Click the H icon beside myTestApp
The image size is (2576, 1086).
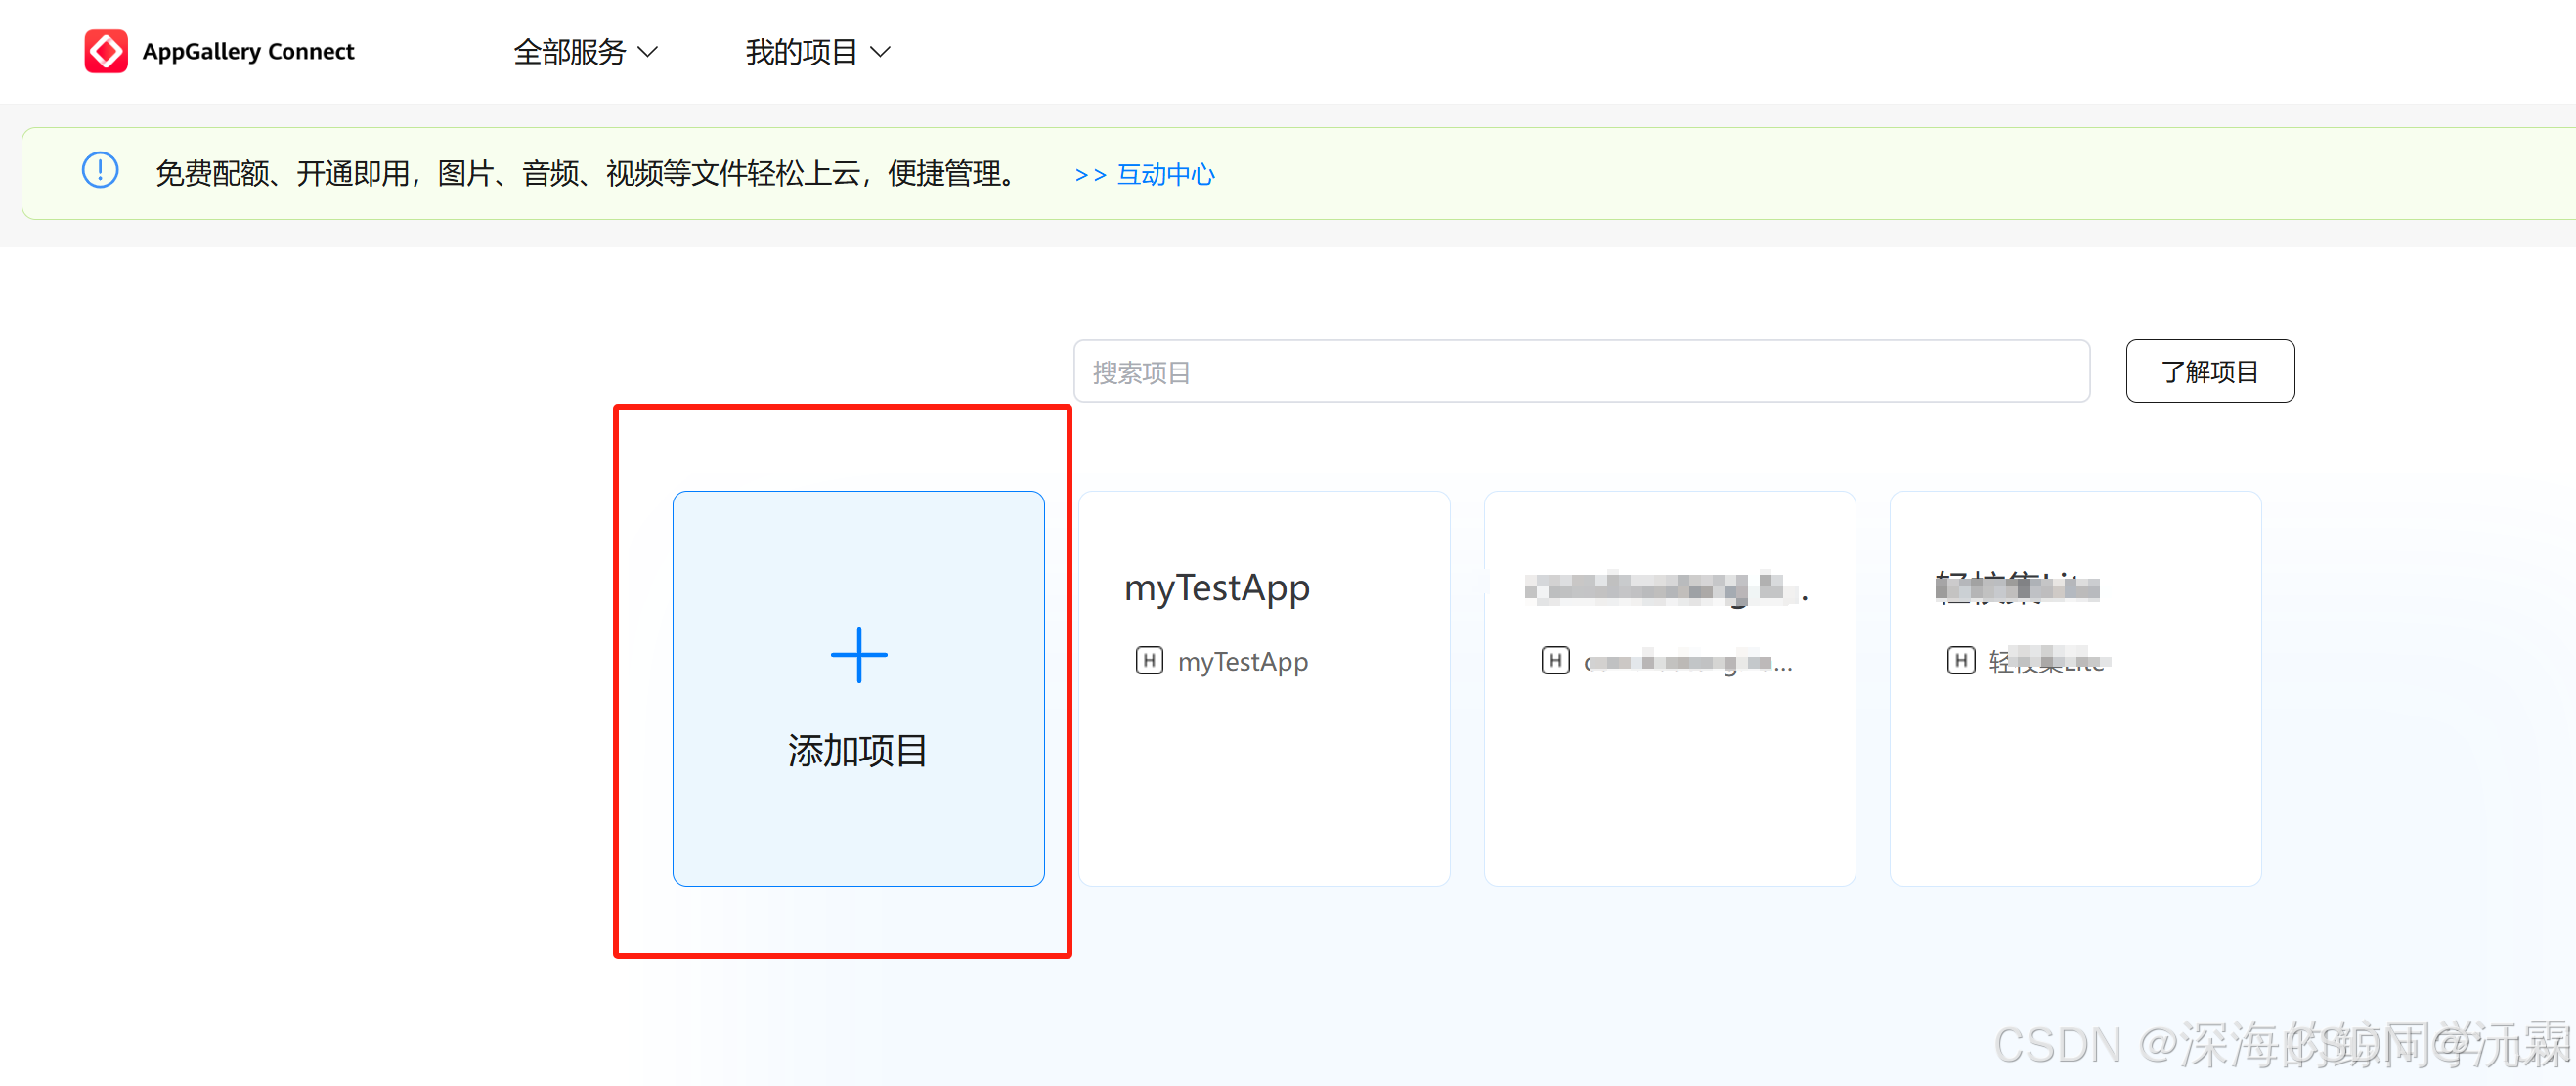click(x=1149, y=661)
